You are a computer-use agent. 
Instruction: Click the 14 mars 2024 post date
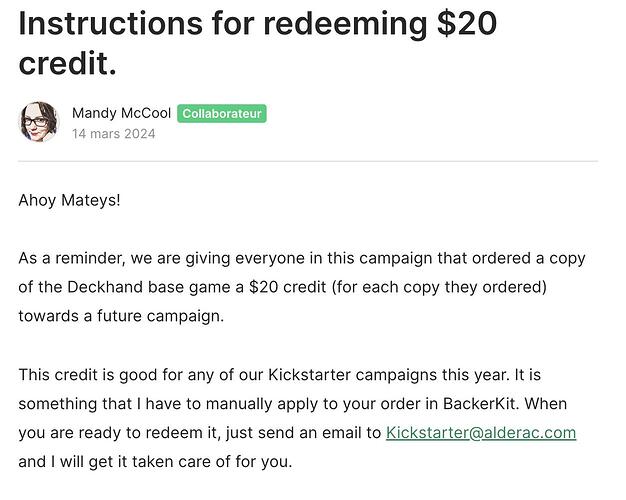pyautogui.click(x=113, y=134)
